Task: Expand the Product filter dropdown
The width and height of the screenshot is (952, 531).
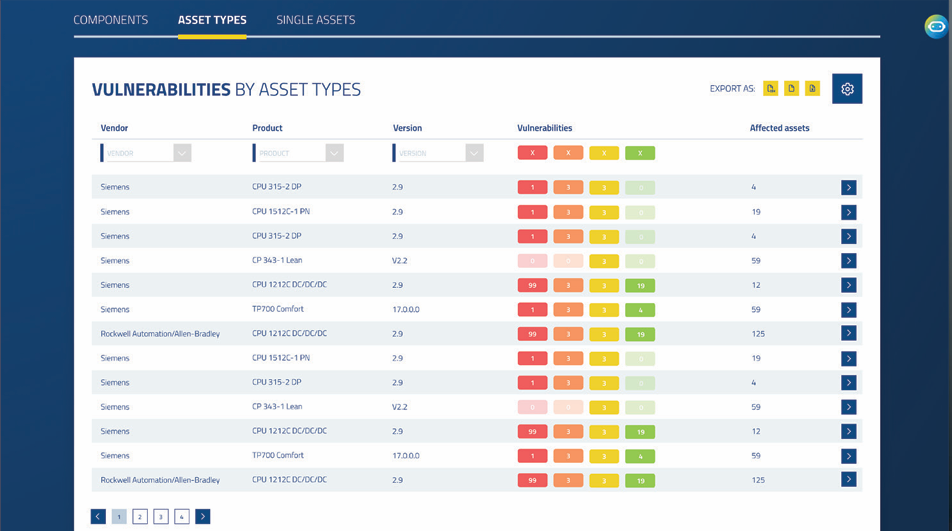Action: pyautogui.click(x=335, y=153)
